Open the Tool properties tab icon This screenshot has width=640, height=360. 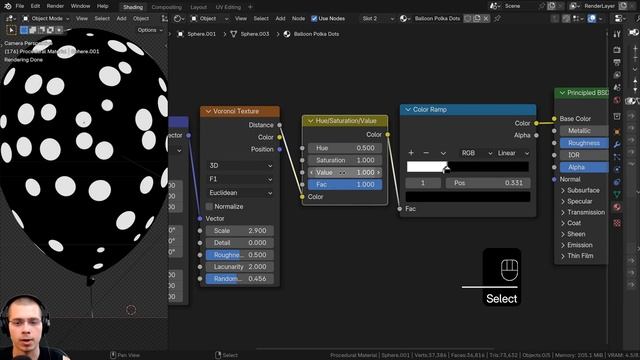pyautogui.click(x=617, y=34)
